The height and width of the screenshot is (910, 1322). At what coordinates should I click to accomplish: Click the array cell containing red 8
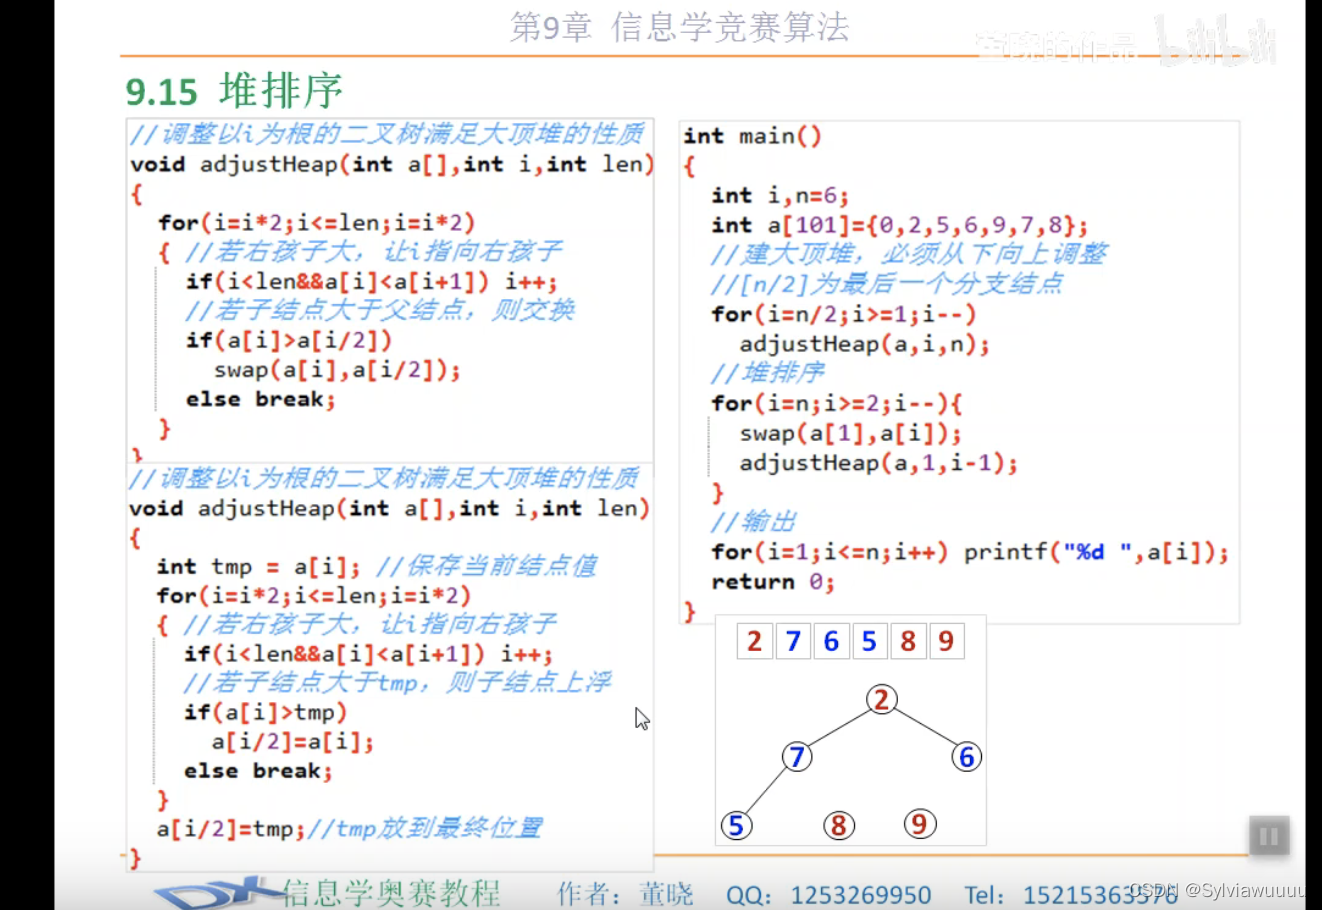coord(908,641)
